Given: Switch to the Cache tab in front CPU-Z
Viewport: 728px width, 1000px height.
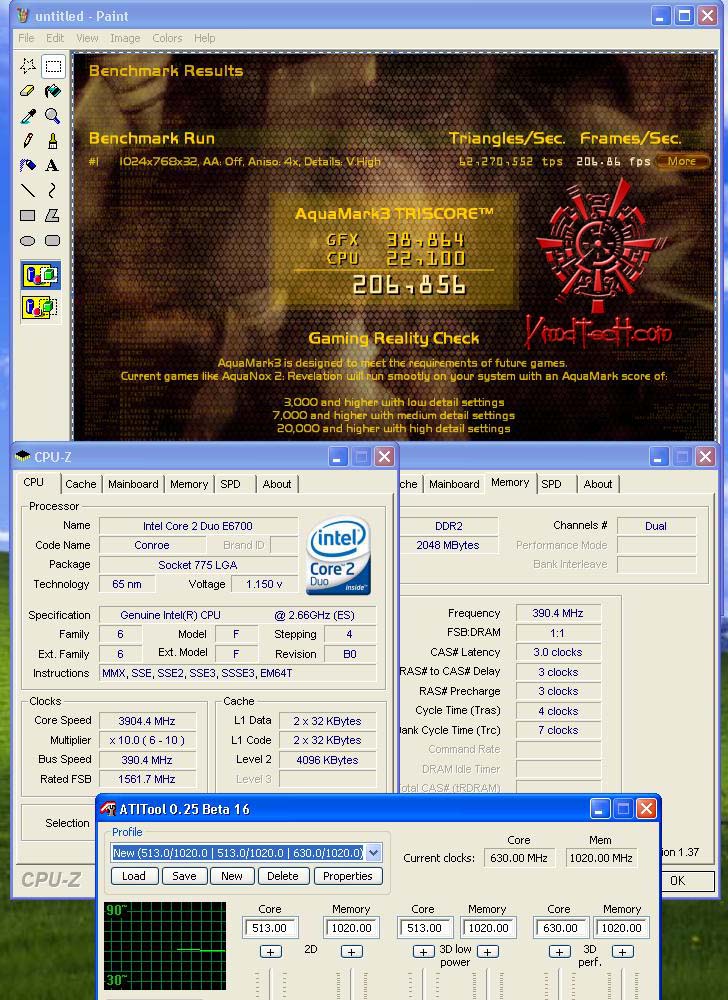Looking at the screenshot, I should pyautogui.click(x=81, y=484).
